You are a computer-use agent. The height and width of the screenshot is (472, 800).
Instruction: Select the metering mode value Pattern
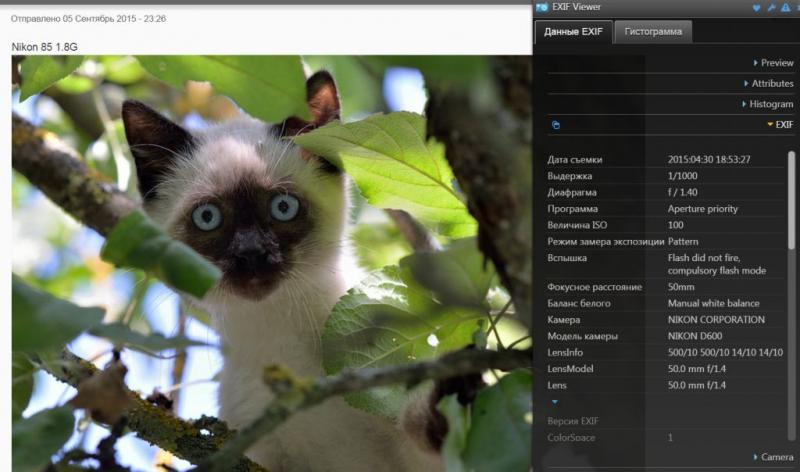coord(683,241)
